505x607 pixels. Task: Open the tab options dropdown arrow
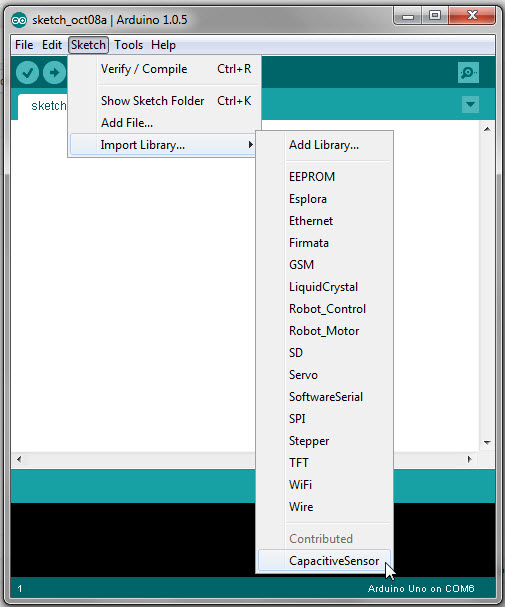(x=471, y=105)
